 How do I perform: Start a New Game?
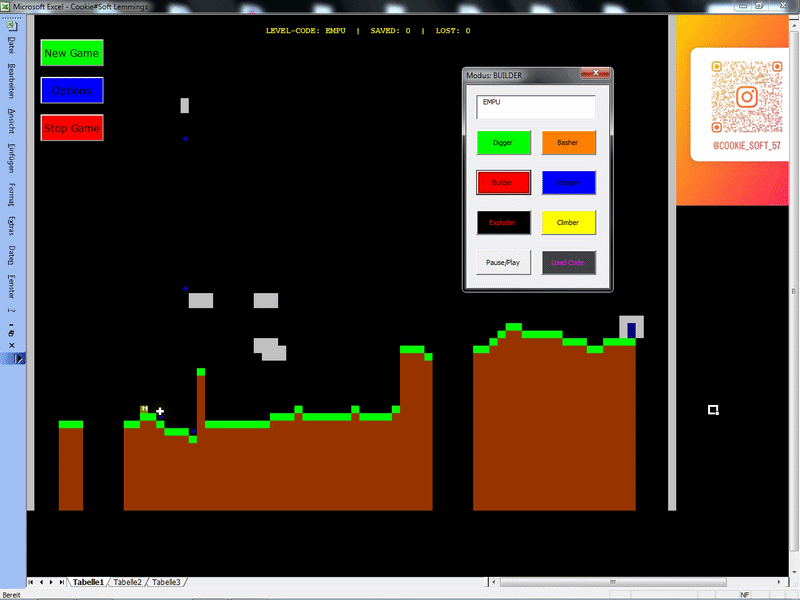pyautogui.click(x=72, y=53)
